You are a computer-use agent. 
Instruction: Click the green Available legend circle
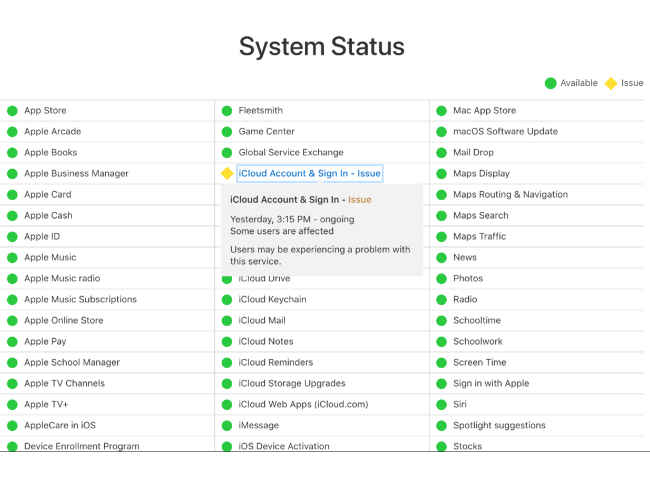tap(551, 83)
